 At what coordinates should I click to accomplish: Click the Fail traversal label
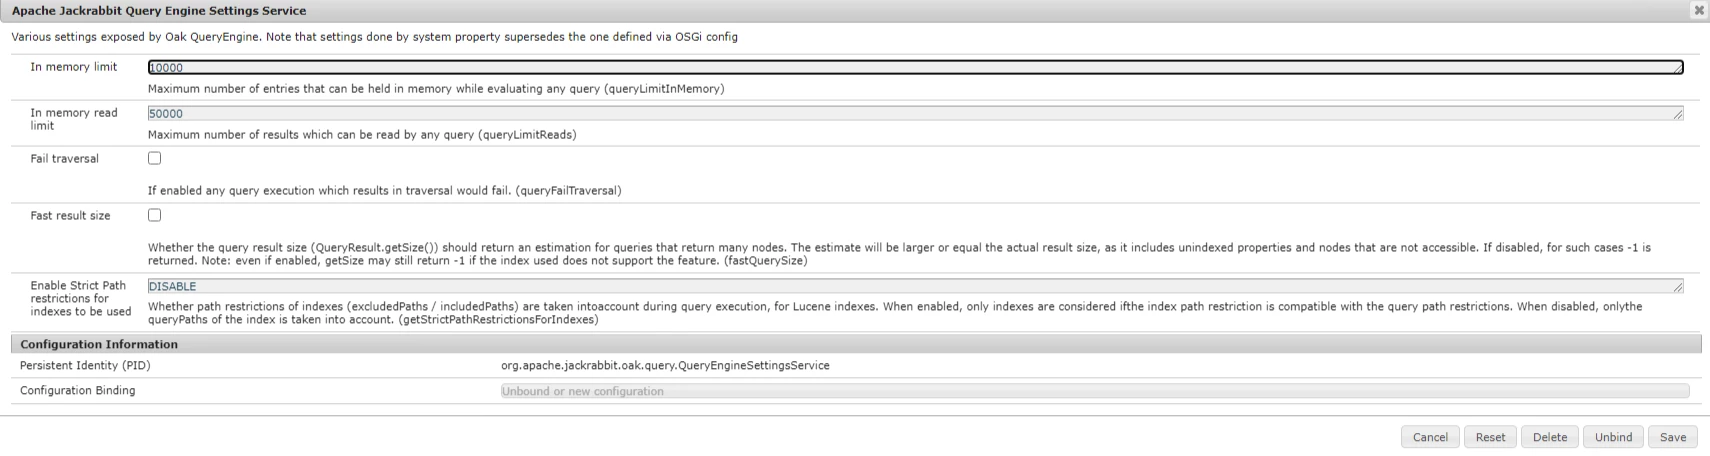tap(65, 159)
